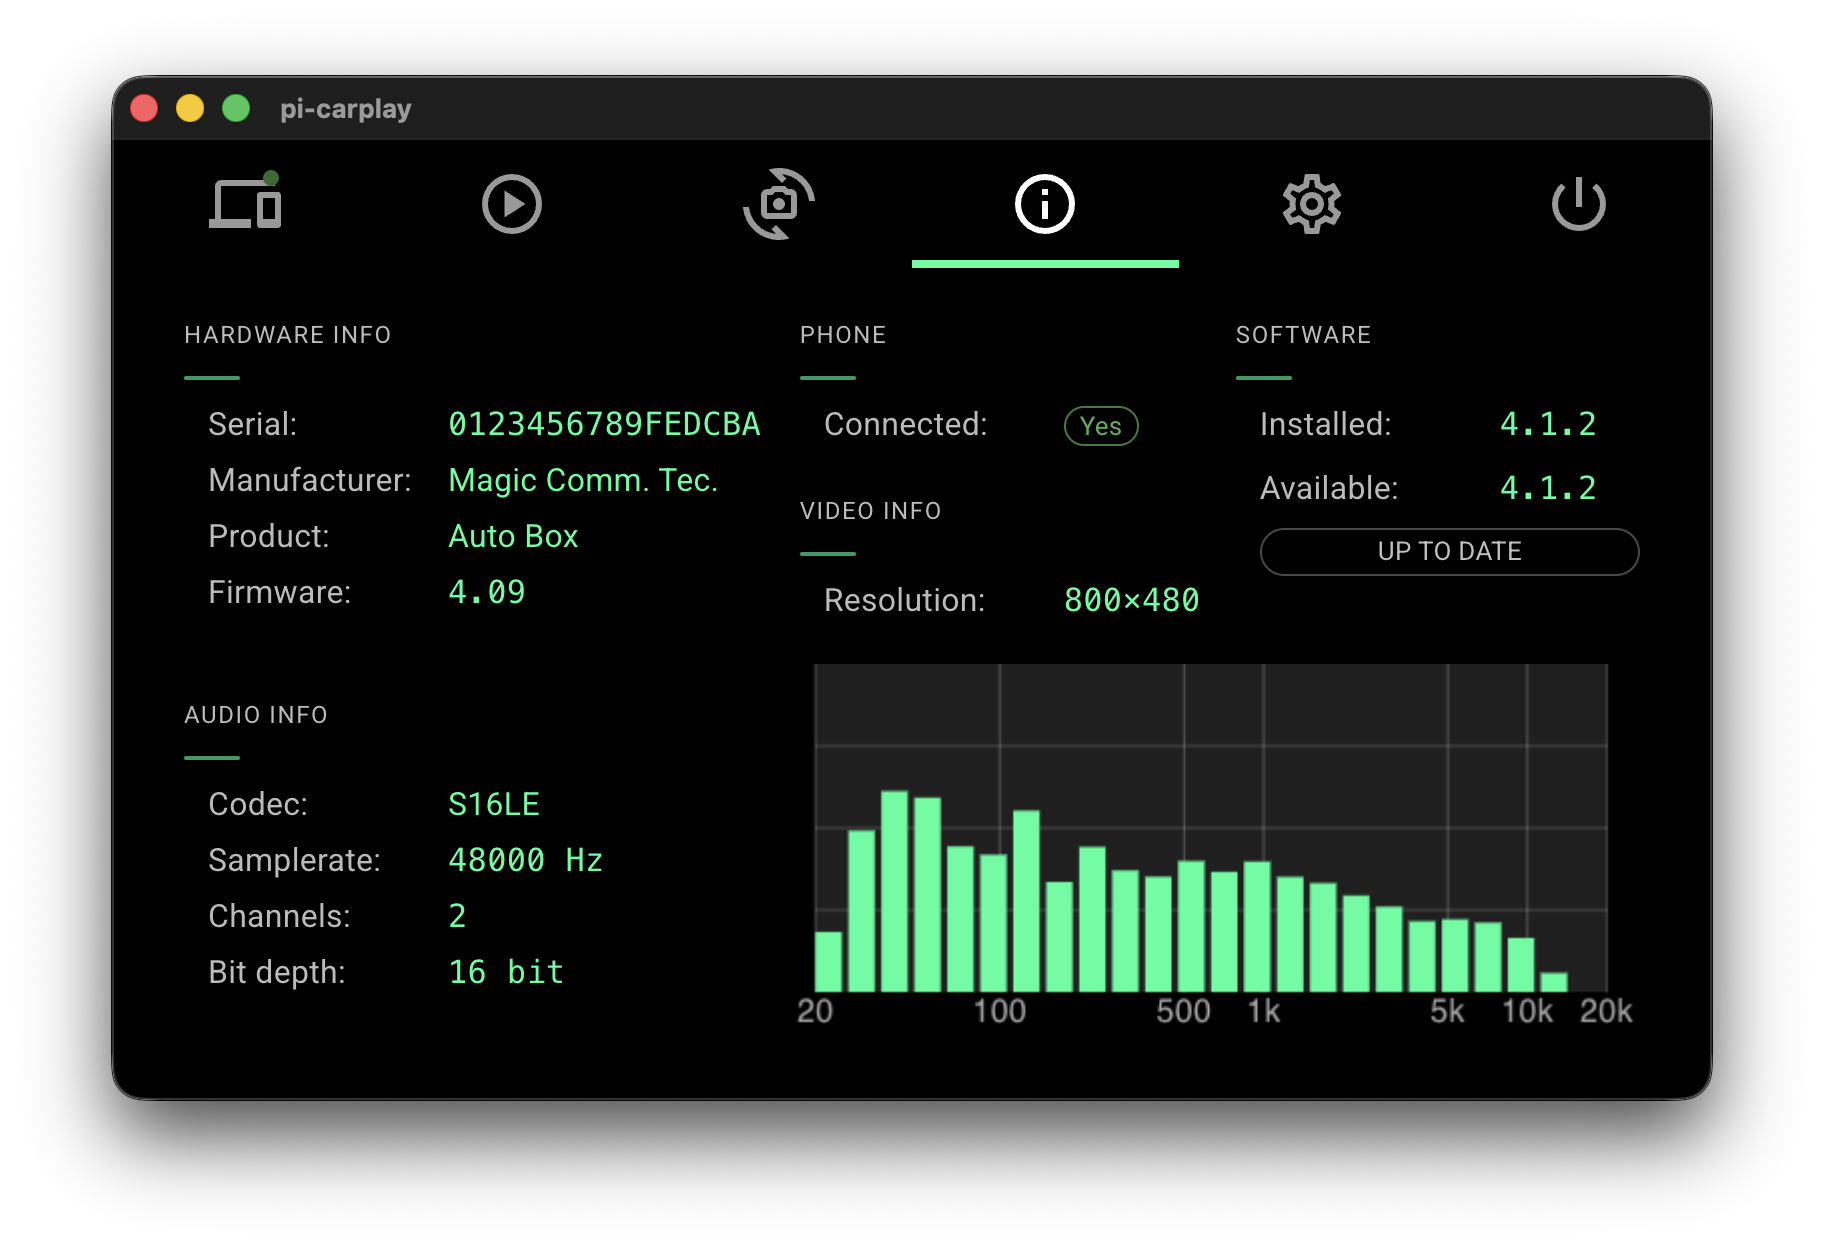Click the UP TO DATE button
Screen dimensions: 1824x1248
pyautogui.click(x=1449, y=552)
